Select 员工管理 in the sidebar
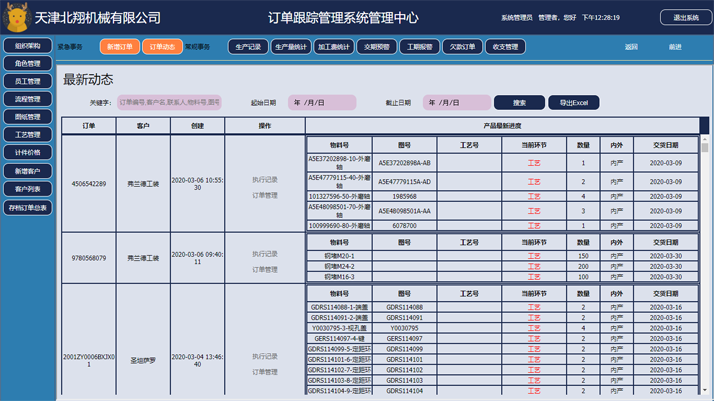 [x=27, y=82]
